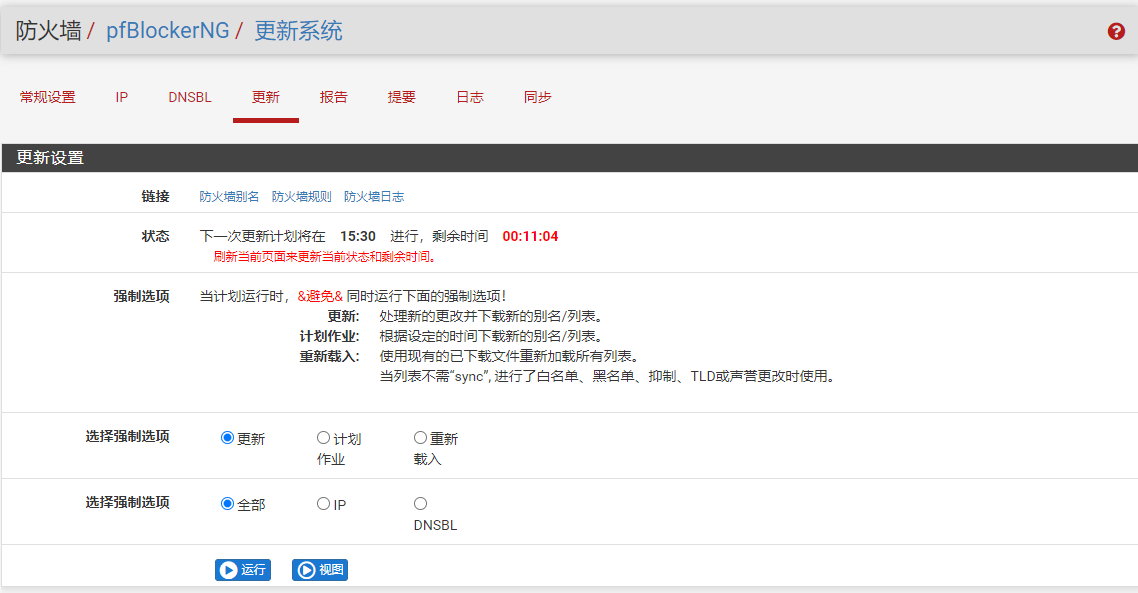Click the 运行 (Run) button
The image size is (1138, 593).
[243, 570]
